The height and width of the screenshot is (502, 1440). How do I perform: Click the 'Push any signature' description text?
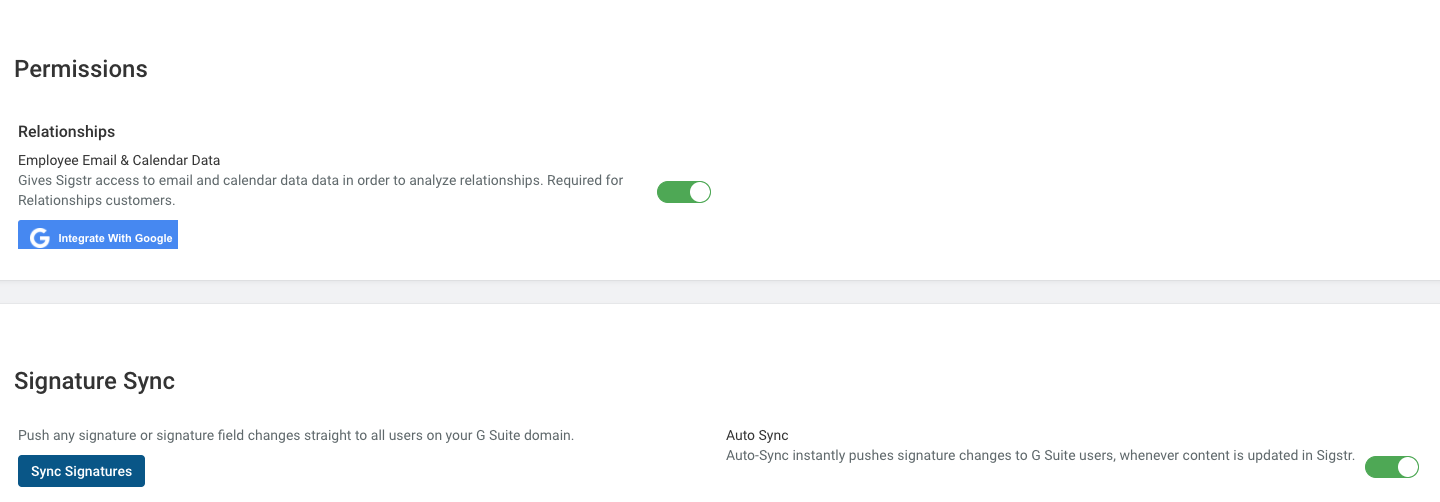(x=296, y=436)
